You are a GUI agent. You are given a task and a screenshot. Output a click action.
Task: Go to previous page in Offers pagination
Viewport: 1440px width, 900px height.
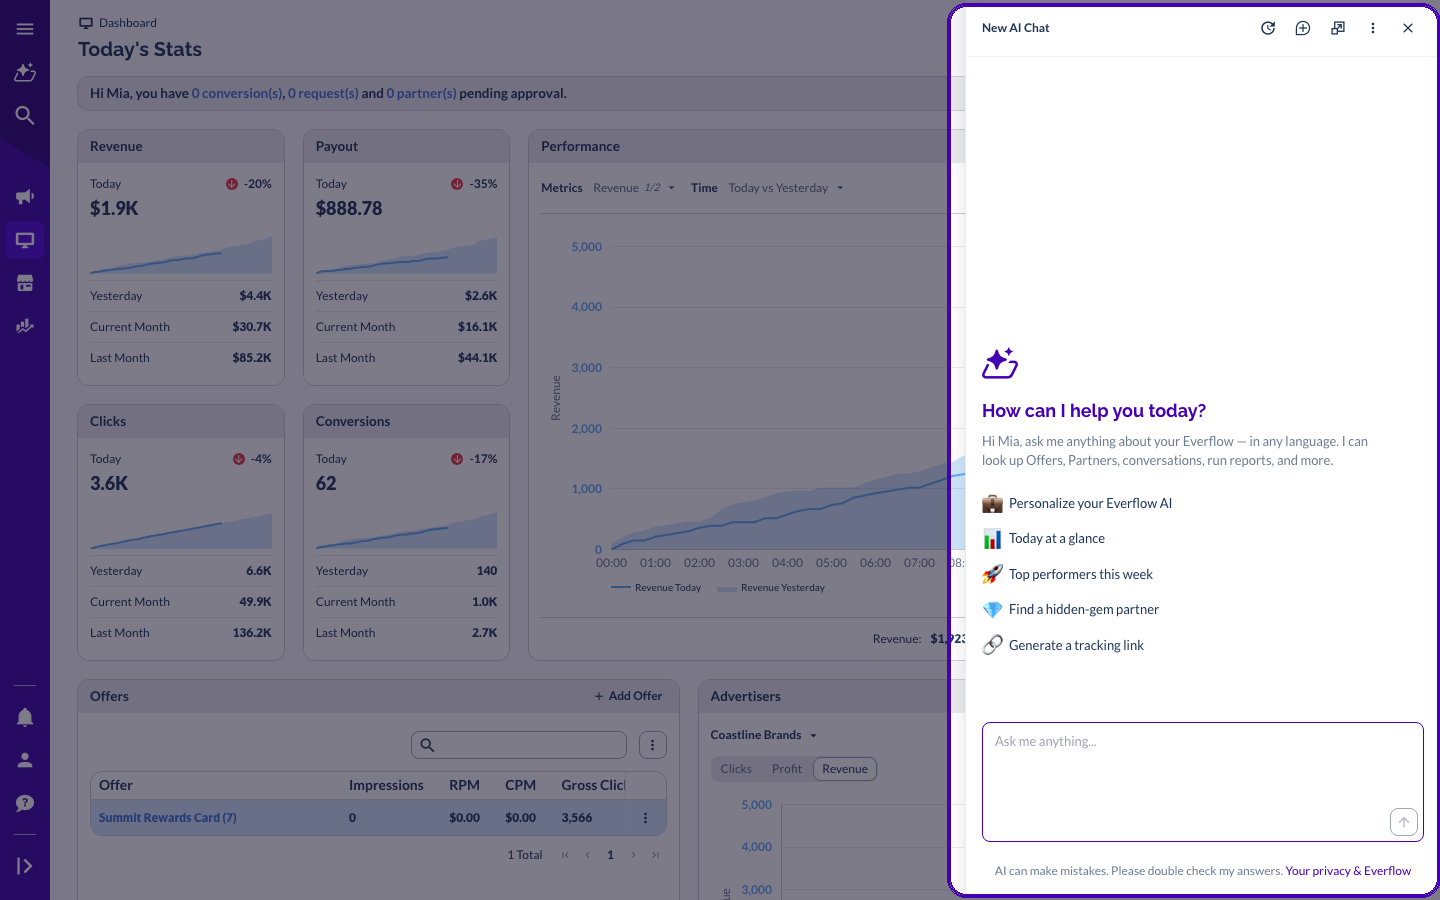(x=587, y=855)
